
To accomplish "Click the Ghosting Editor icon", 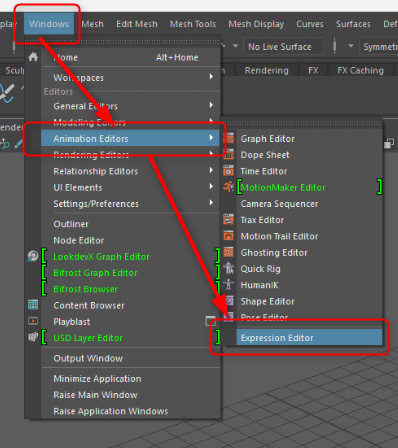I will 228,252.
